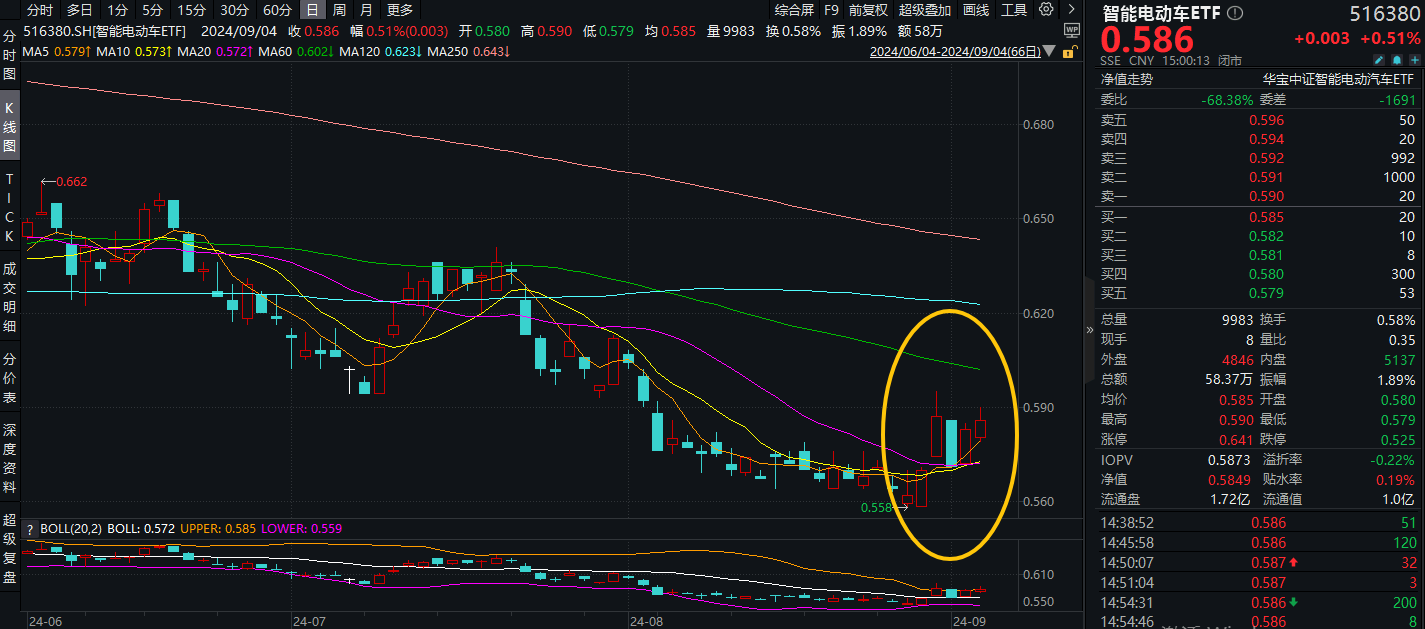This screenshot has width=1425, height=629.
Task: Open the 画线 drawing tool
Action: click(975, 9)
